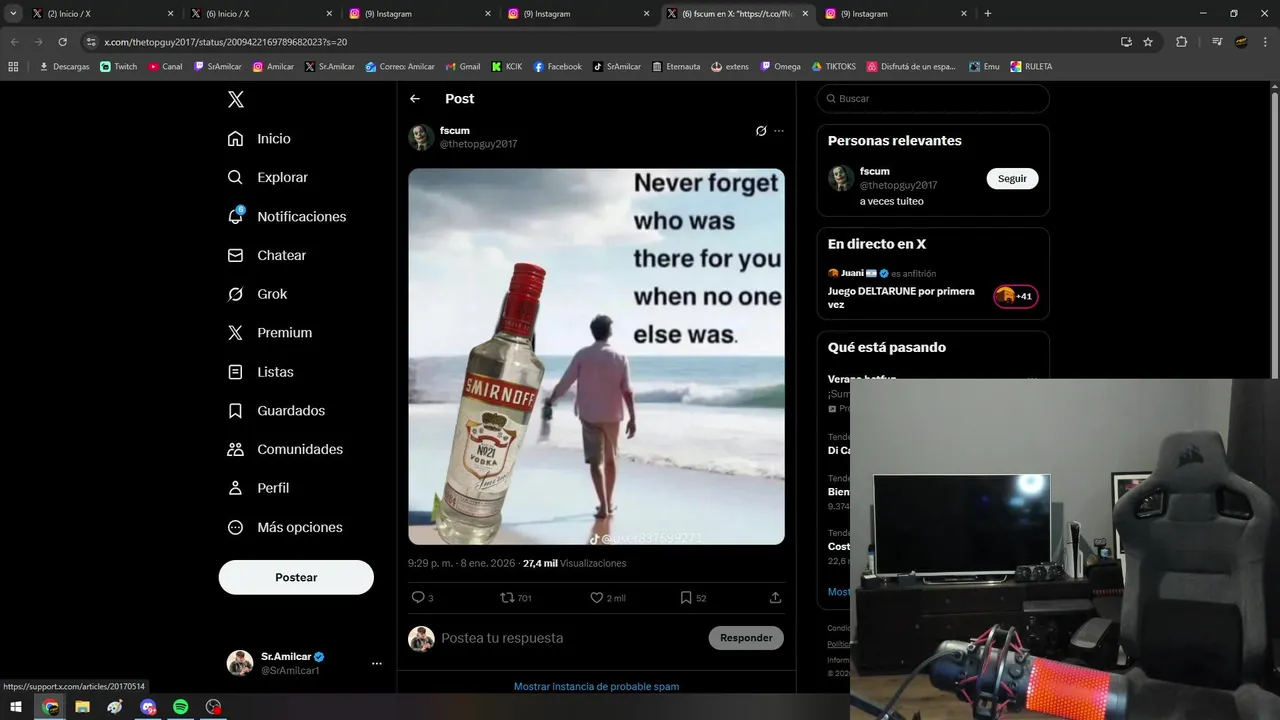Open Comunidades in the sidebar
The width and height of the screenshot is (1280, 720).
pyautogui.click(x=285, y=449)
